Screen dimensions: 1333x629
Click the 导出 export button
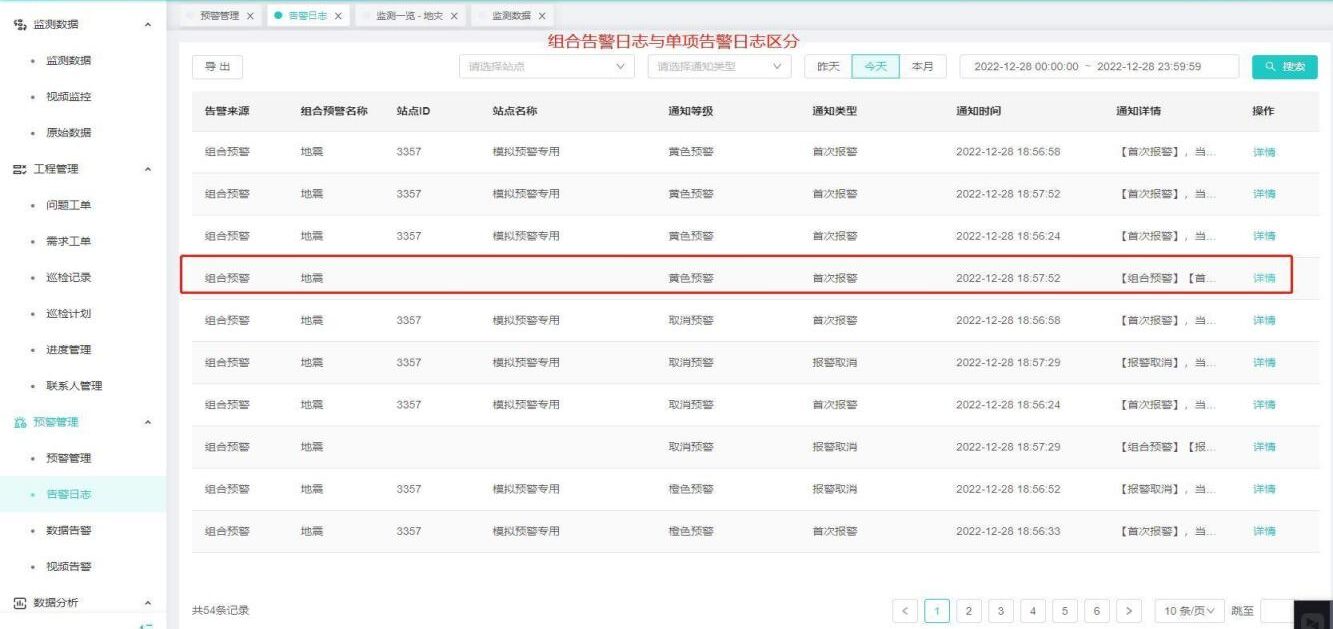pyautogui.click(x=217, y=67)
